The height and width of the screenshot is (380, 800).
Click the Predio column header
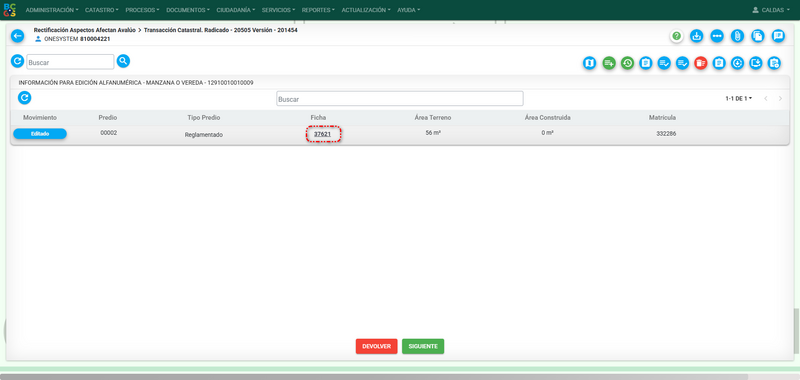pyautogui.click(x=108, y=118)
